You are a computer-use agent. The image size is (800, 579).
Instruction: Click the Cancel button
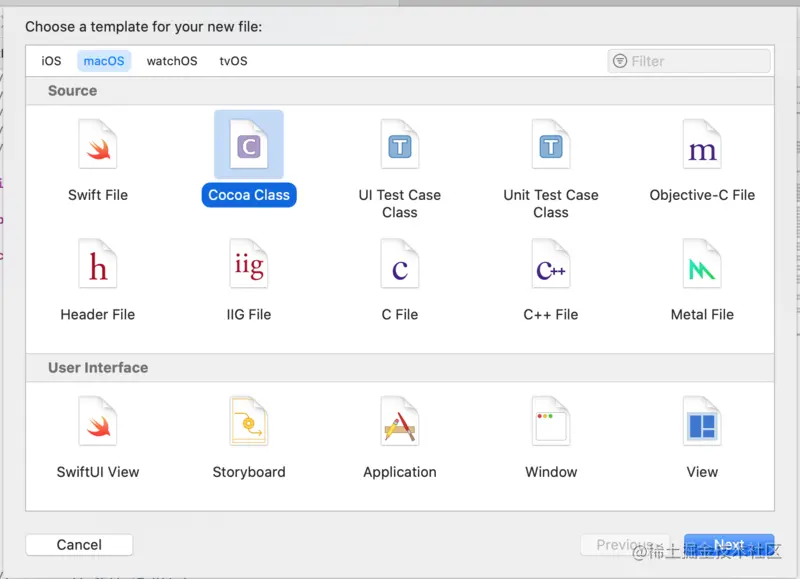click(x=79, y=545)
